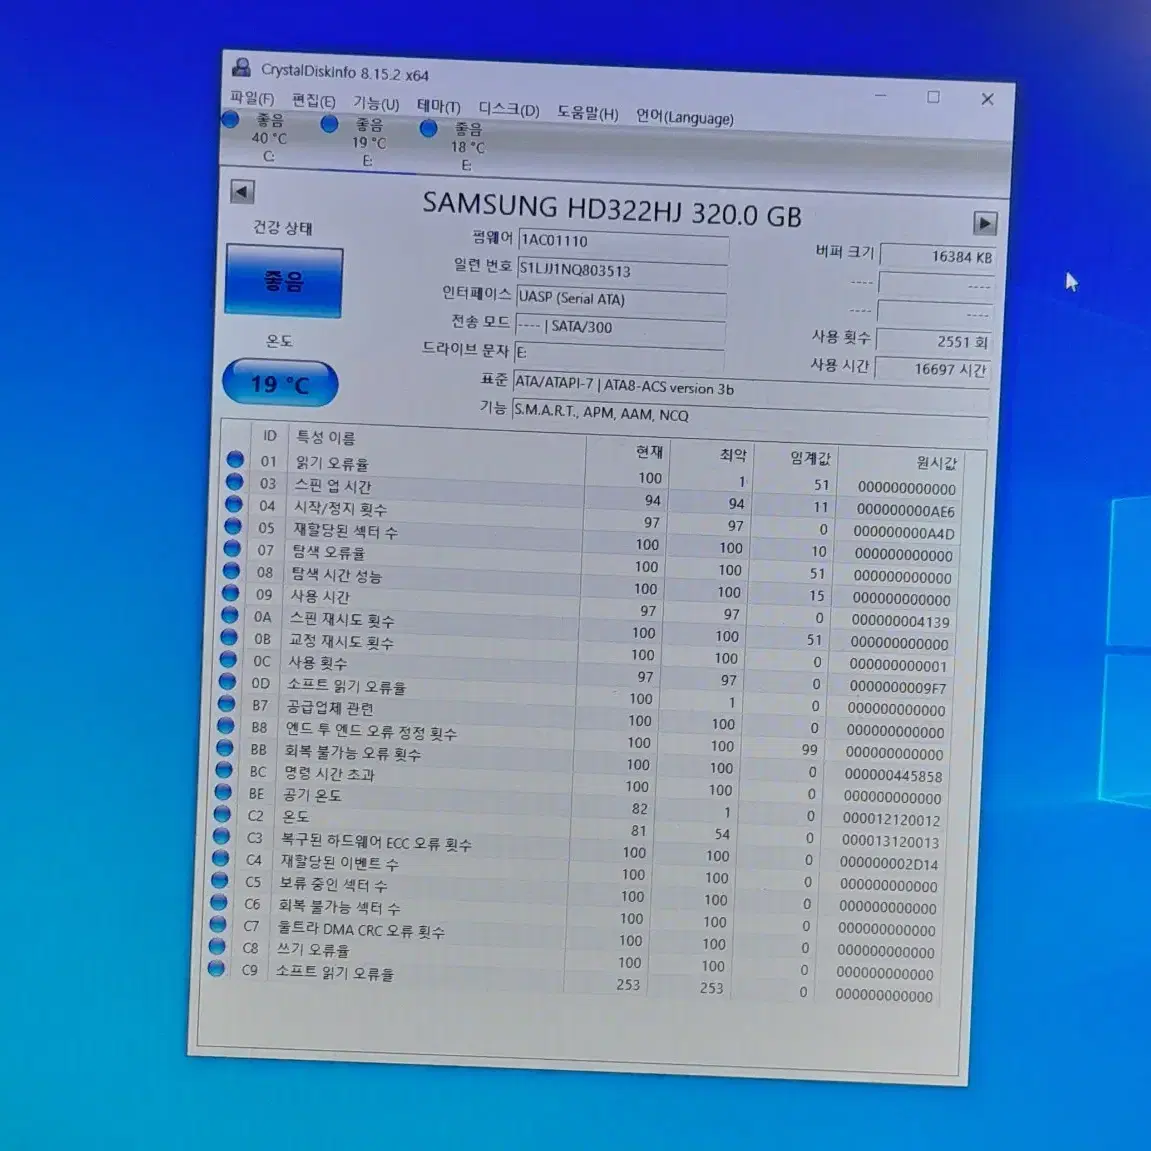Click the status dot for ID C3
The image size is (1151, 1151).
(x=221, y=835)
